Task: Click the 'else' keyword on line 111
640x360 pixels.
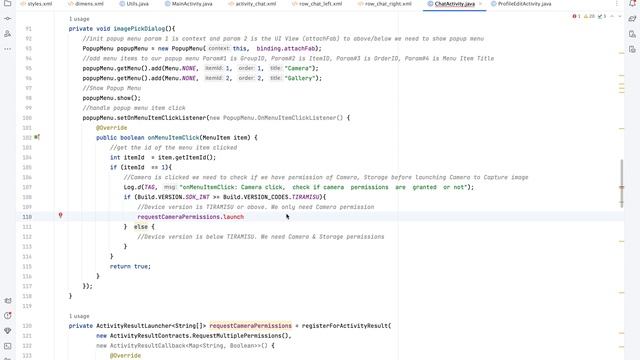Action: point(141,227)
